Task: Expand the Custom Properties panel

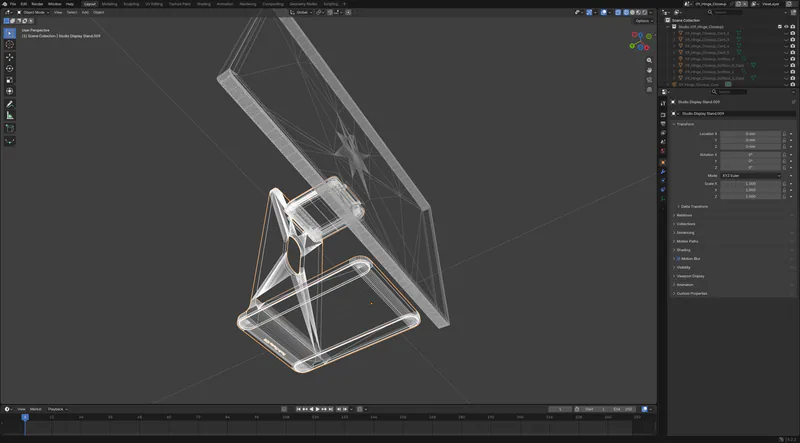Action: pos(690,293)
